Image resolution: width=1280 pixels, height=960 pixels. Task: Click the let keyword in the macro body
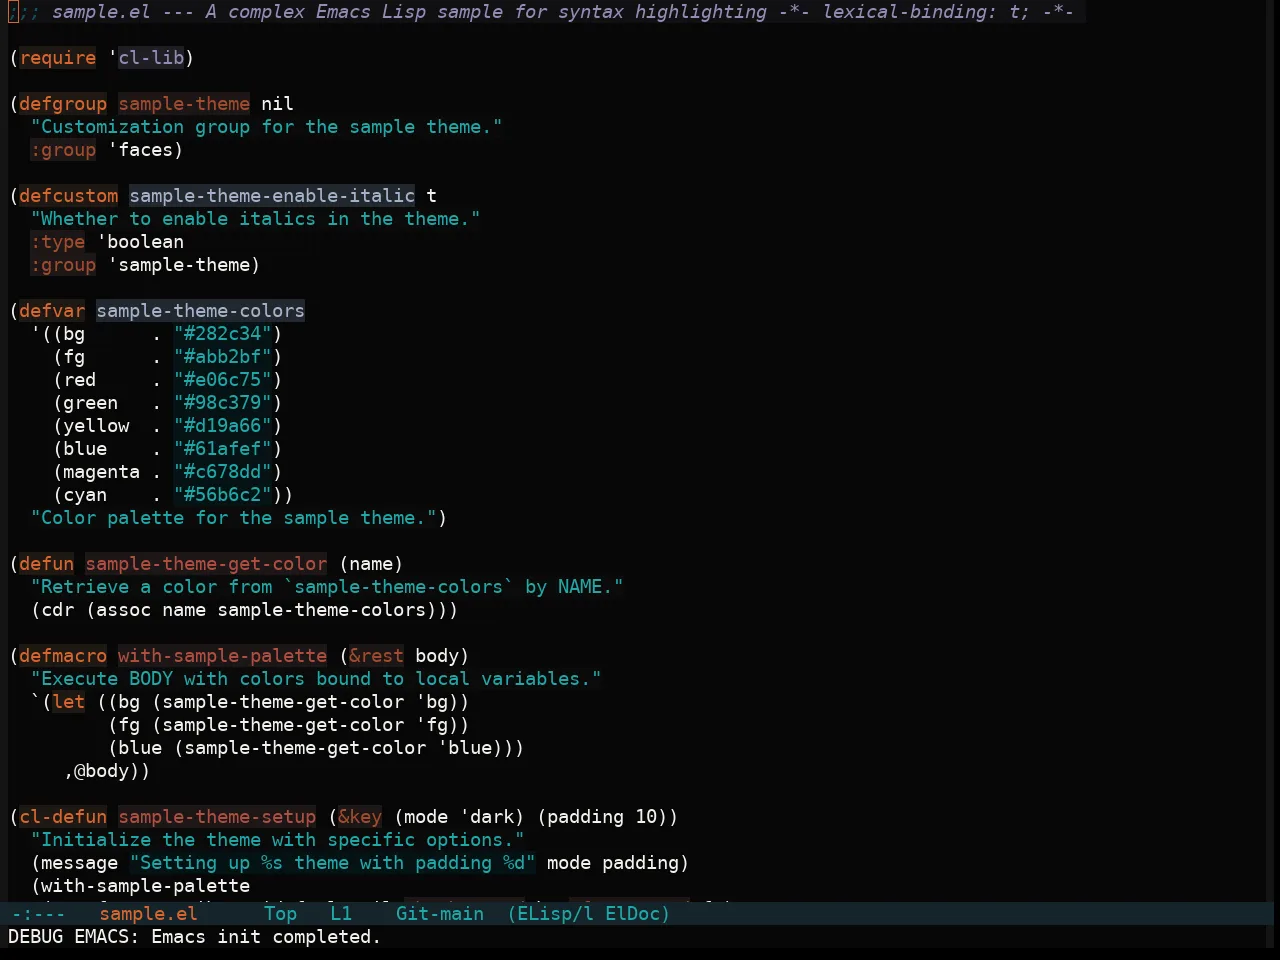[69, 702]
